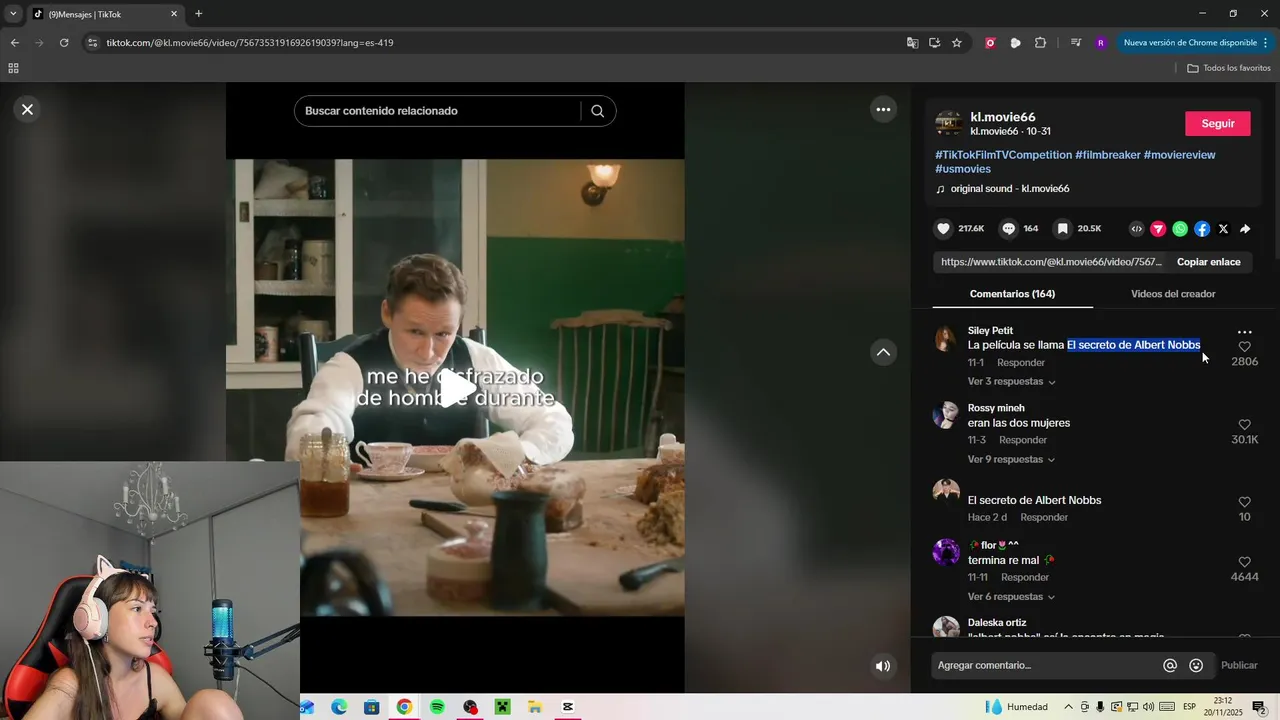Open Chrome apps grid icon
The height and width of the screenshot is (720, 1280).
[x=13, y=68]
